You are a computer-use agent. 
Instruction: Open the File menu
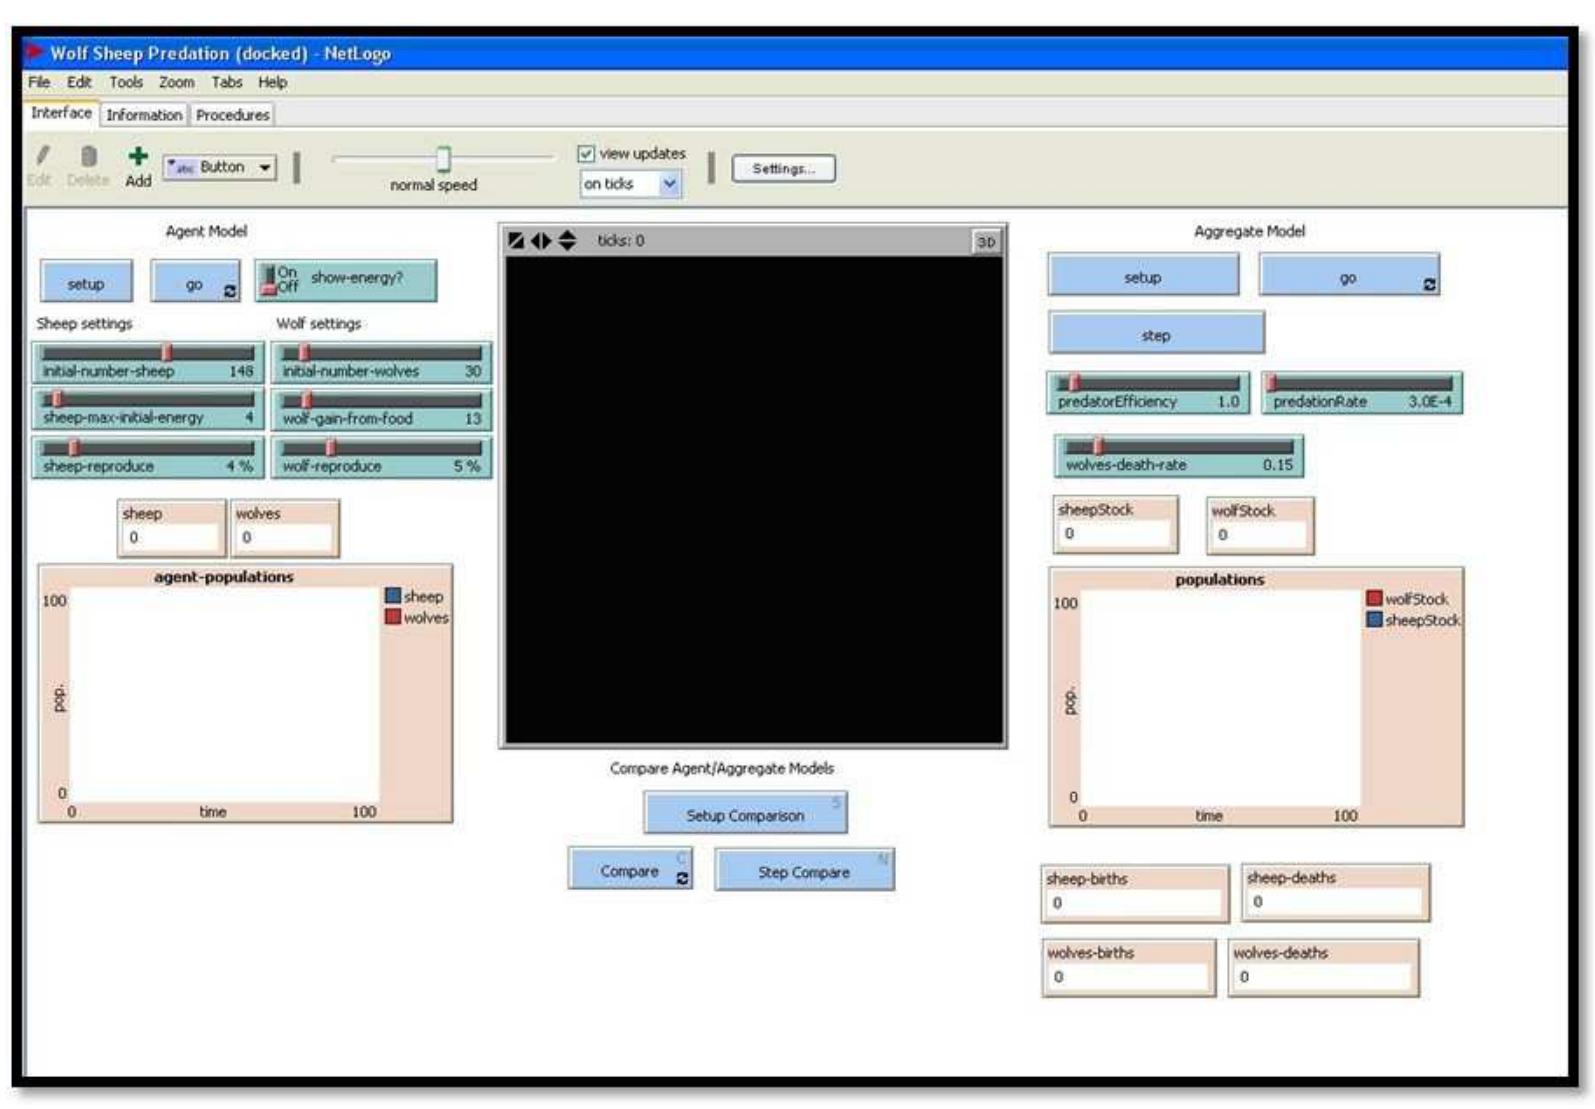39,82
